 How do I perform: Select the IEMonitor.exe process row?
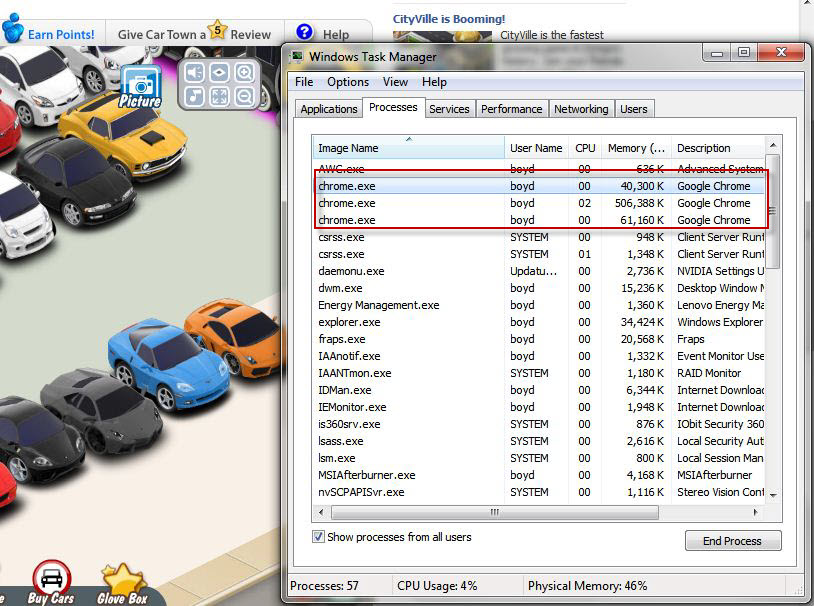(x=539, y=407)
